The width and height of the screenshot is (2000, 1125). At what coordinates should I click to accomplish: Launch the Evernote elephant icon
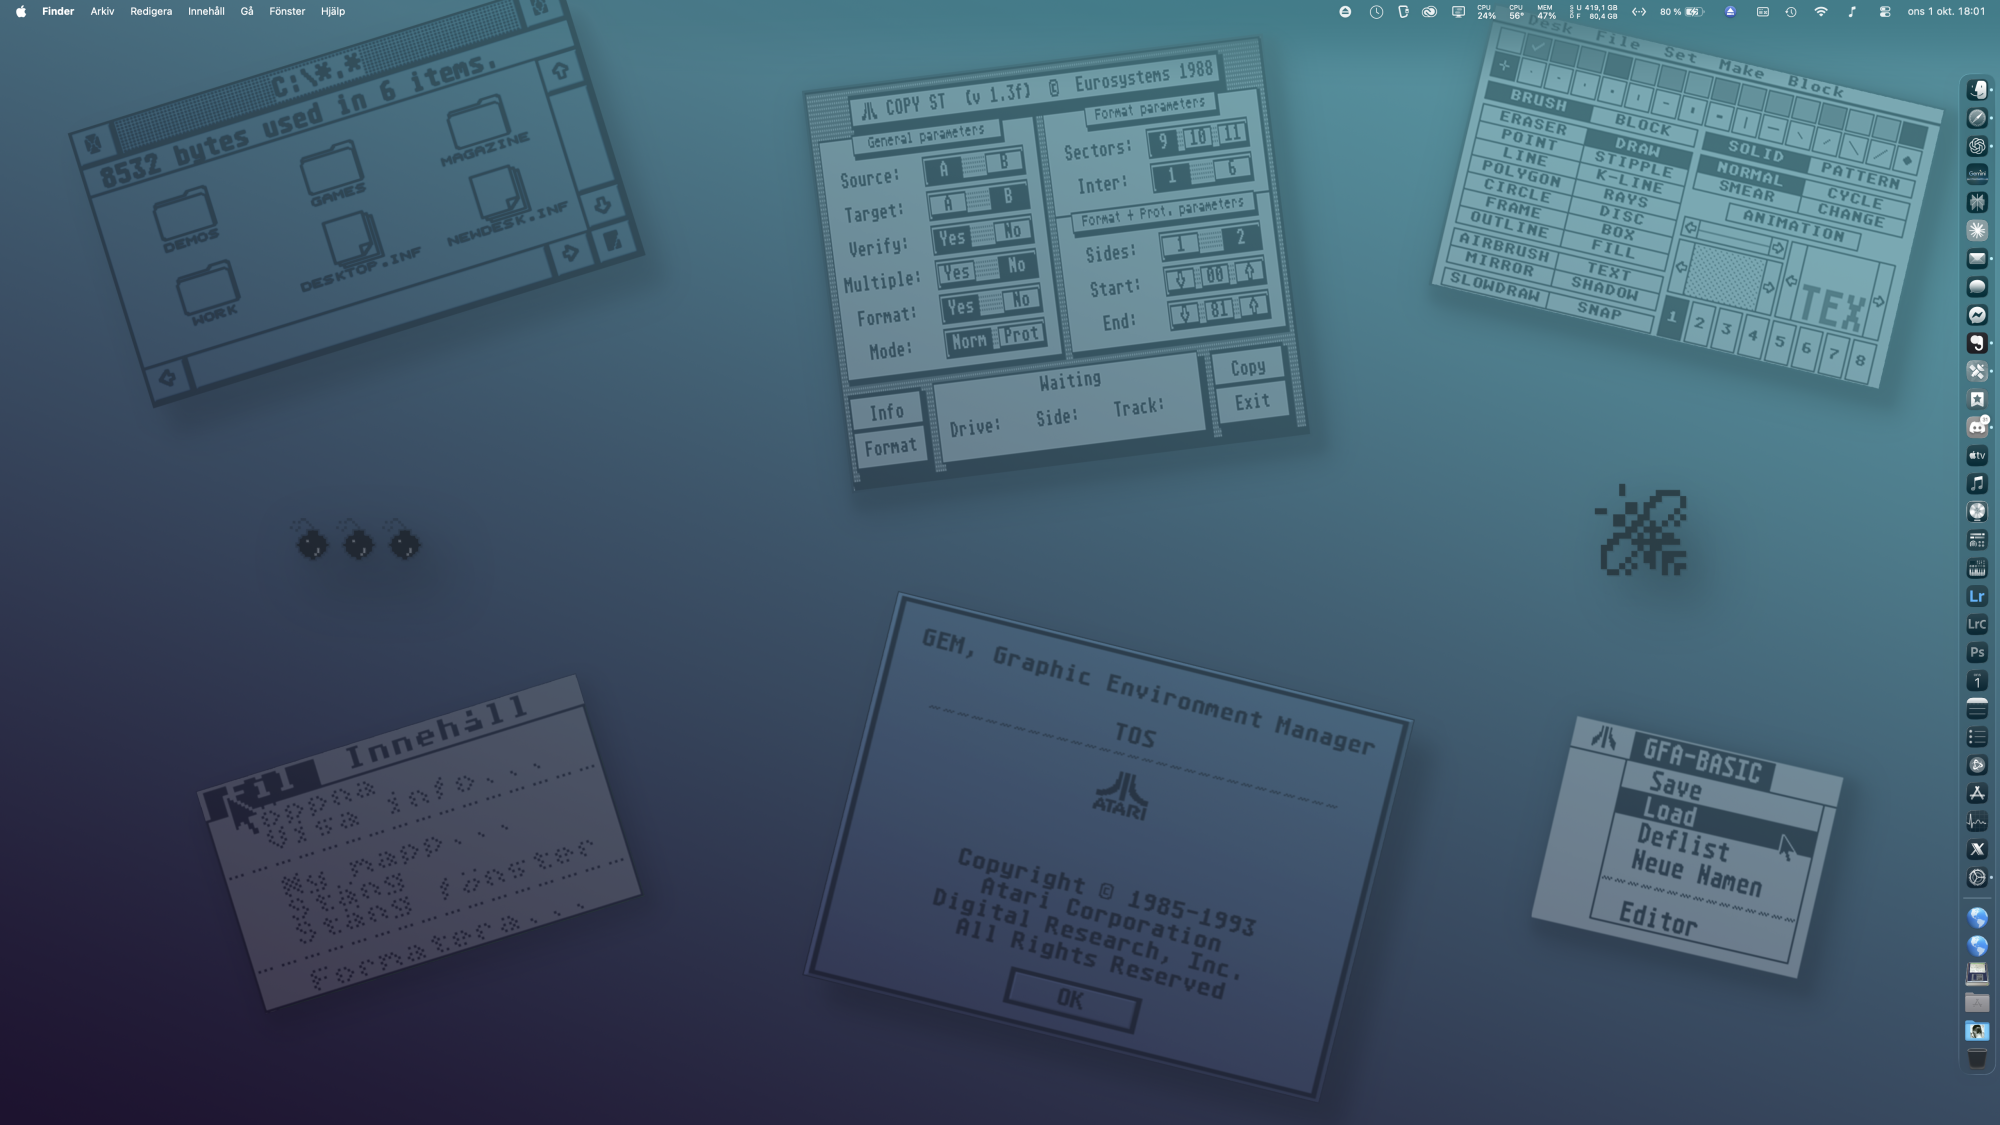pos(1977,343)
